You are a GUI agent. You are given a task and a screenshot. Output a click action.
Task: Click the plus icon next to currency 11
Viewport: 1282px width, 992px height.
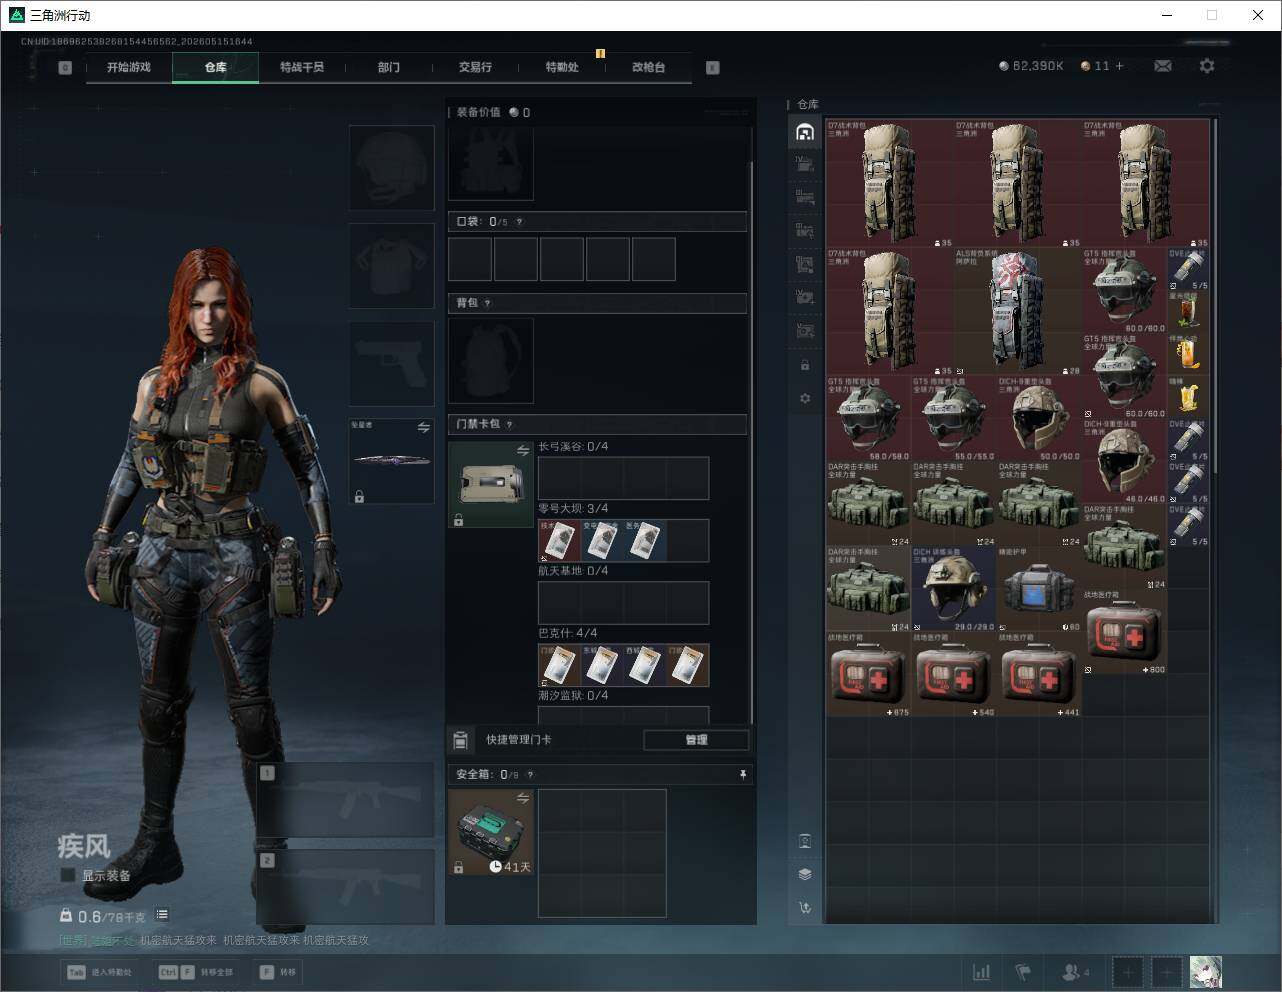pos(1119,66)
